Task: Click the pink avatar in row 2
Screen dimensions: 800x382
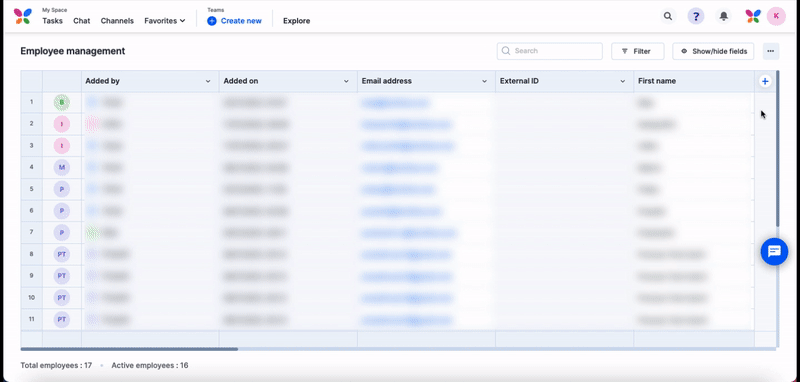Action: coord(62,124)
